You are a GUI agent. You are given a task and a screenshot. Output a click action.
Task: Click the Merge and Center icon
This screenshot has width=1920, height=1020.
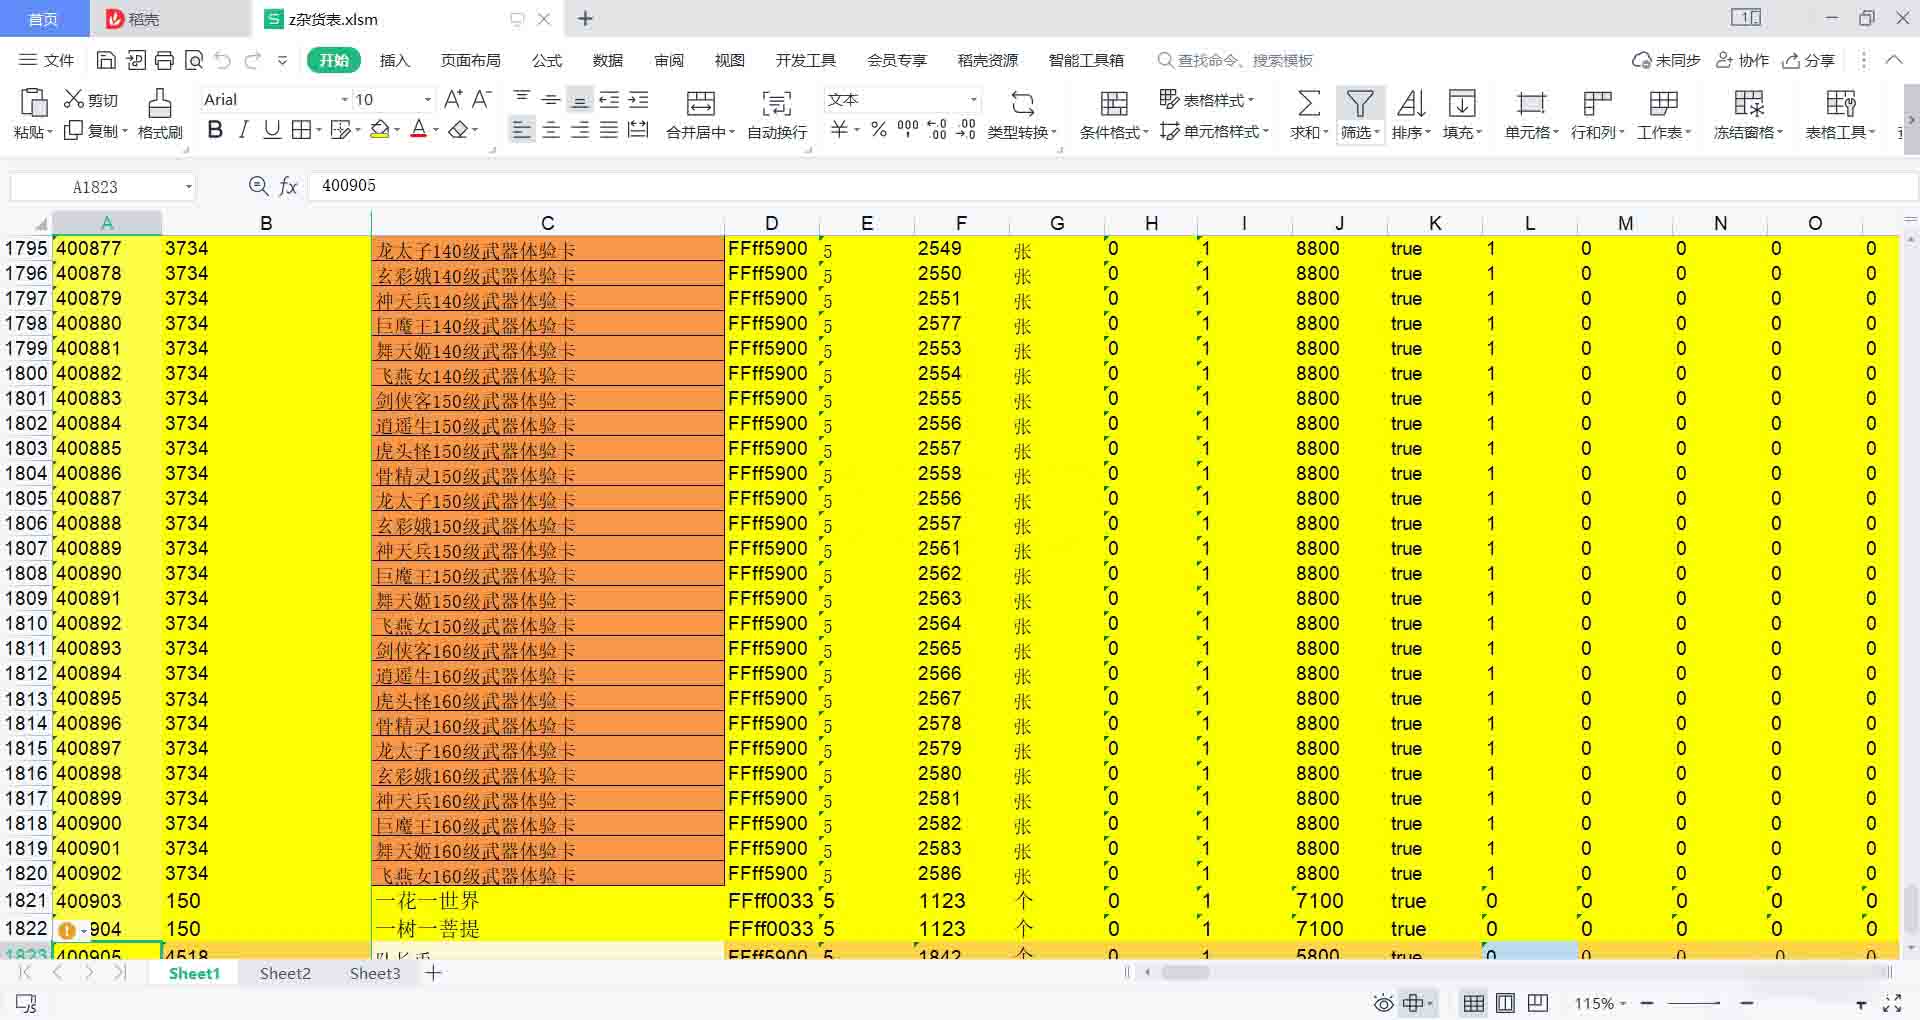tap(700, 103)
